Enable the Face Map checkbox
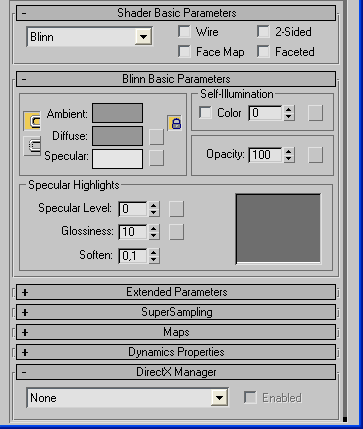 184,52
